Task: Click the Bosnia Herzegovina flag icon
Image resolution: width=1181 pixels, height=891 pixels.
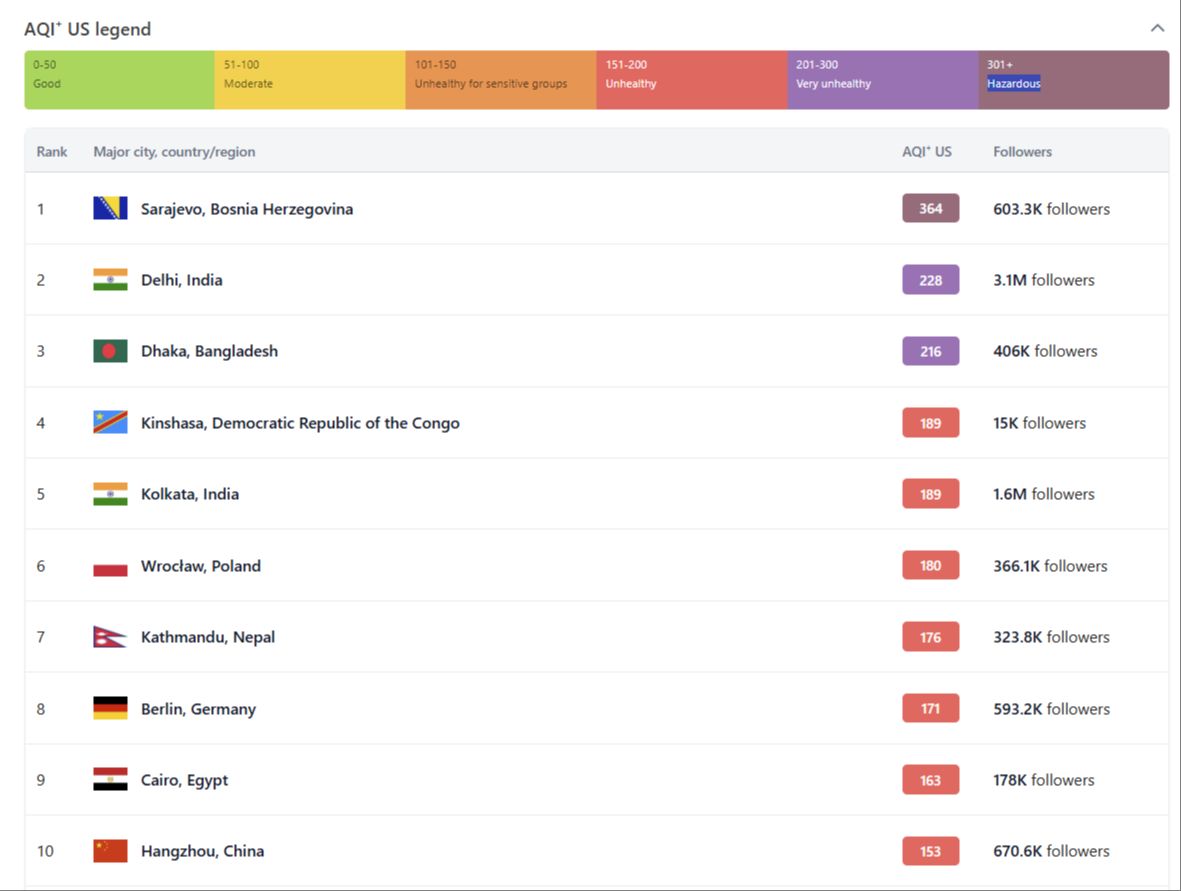Action: [110, 208]
